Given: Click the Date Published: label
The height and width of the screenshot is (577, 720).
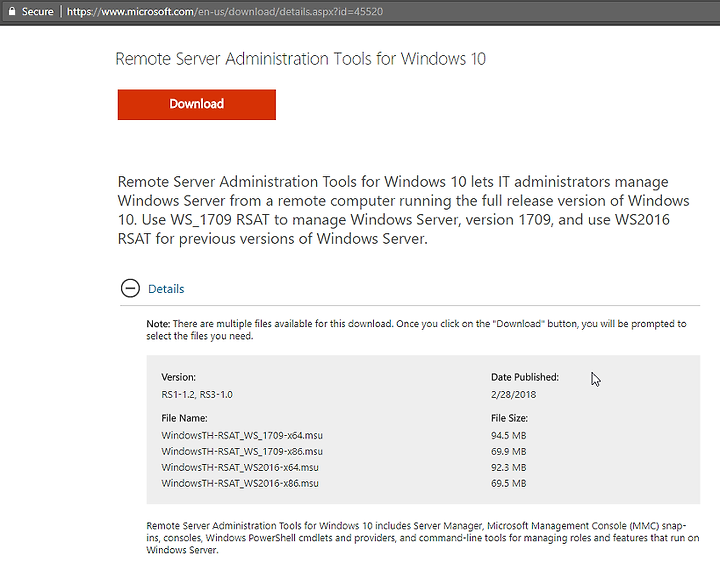Looking at the screenshot, I should pyautogui.click(x=525, y=377).
